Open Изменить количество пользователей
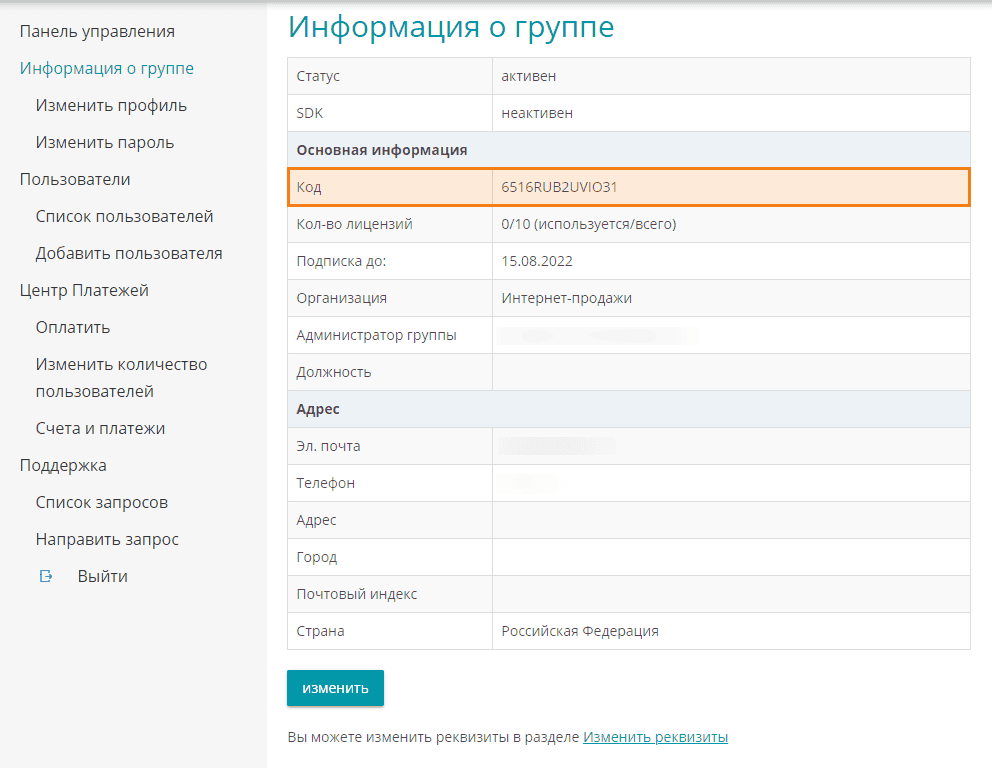This screenshot has width=992, height=768. [x=121, y=378]
